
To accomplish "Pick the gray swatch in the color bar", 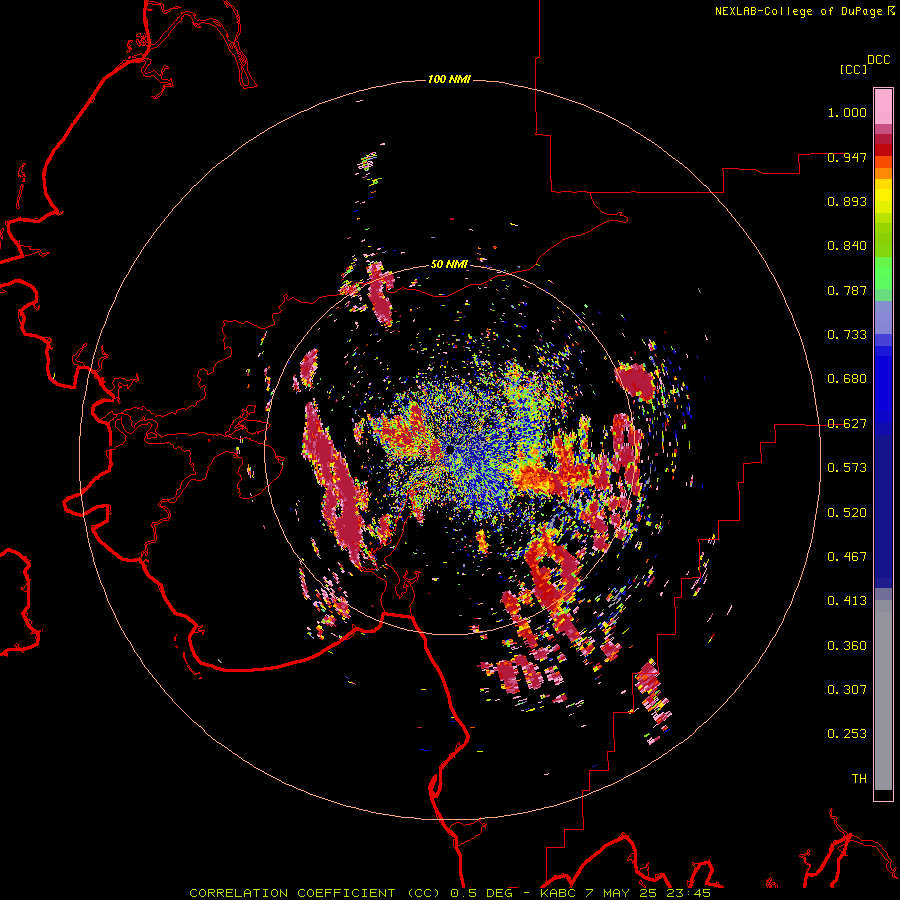I will [883, 695].
